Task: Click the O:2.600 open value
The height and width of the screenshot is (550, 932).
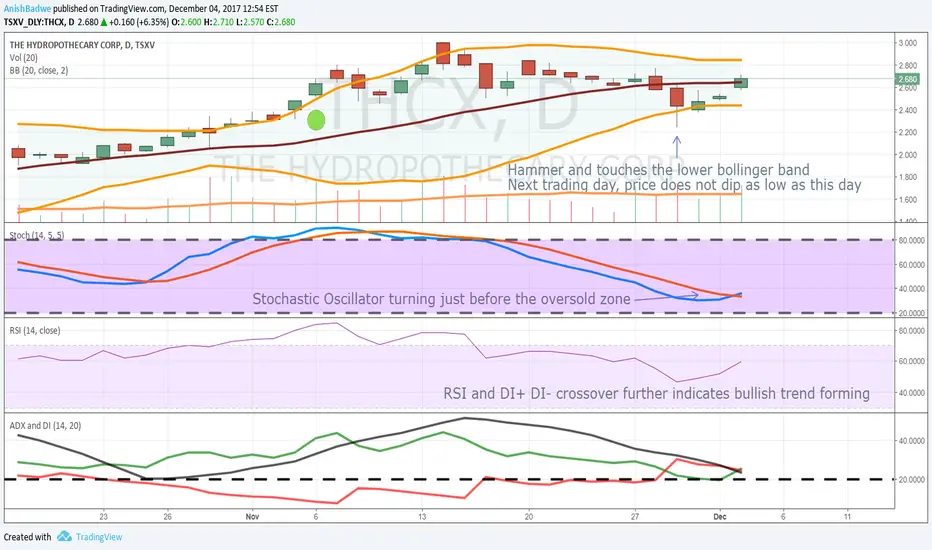Action: coord(187,22)
